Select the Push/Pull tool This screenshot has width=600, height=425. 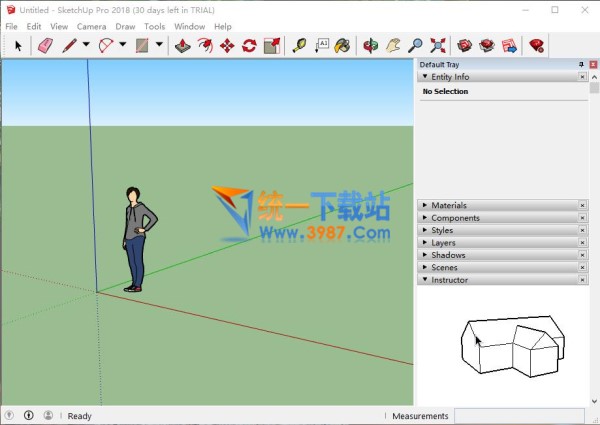[183, 46]
